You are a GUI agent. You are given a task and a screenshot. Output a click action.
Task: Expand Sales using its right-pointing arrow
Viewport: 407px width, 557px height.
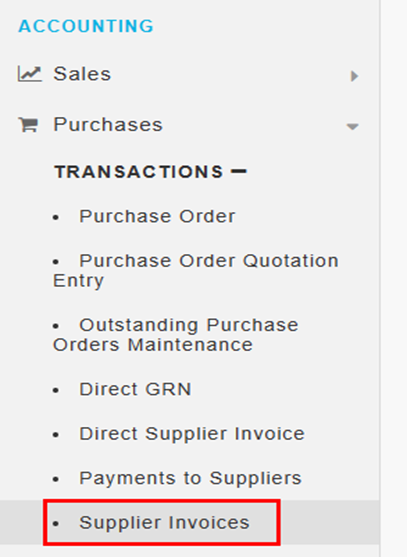tap(354, 76)
